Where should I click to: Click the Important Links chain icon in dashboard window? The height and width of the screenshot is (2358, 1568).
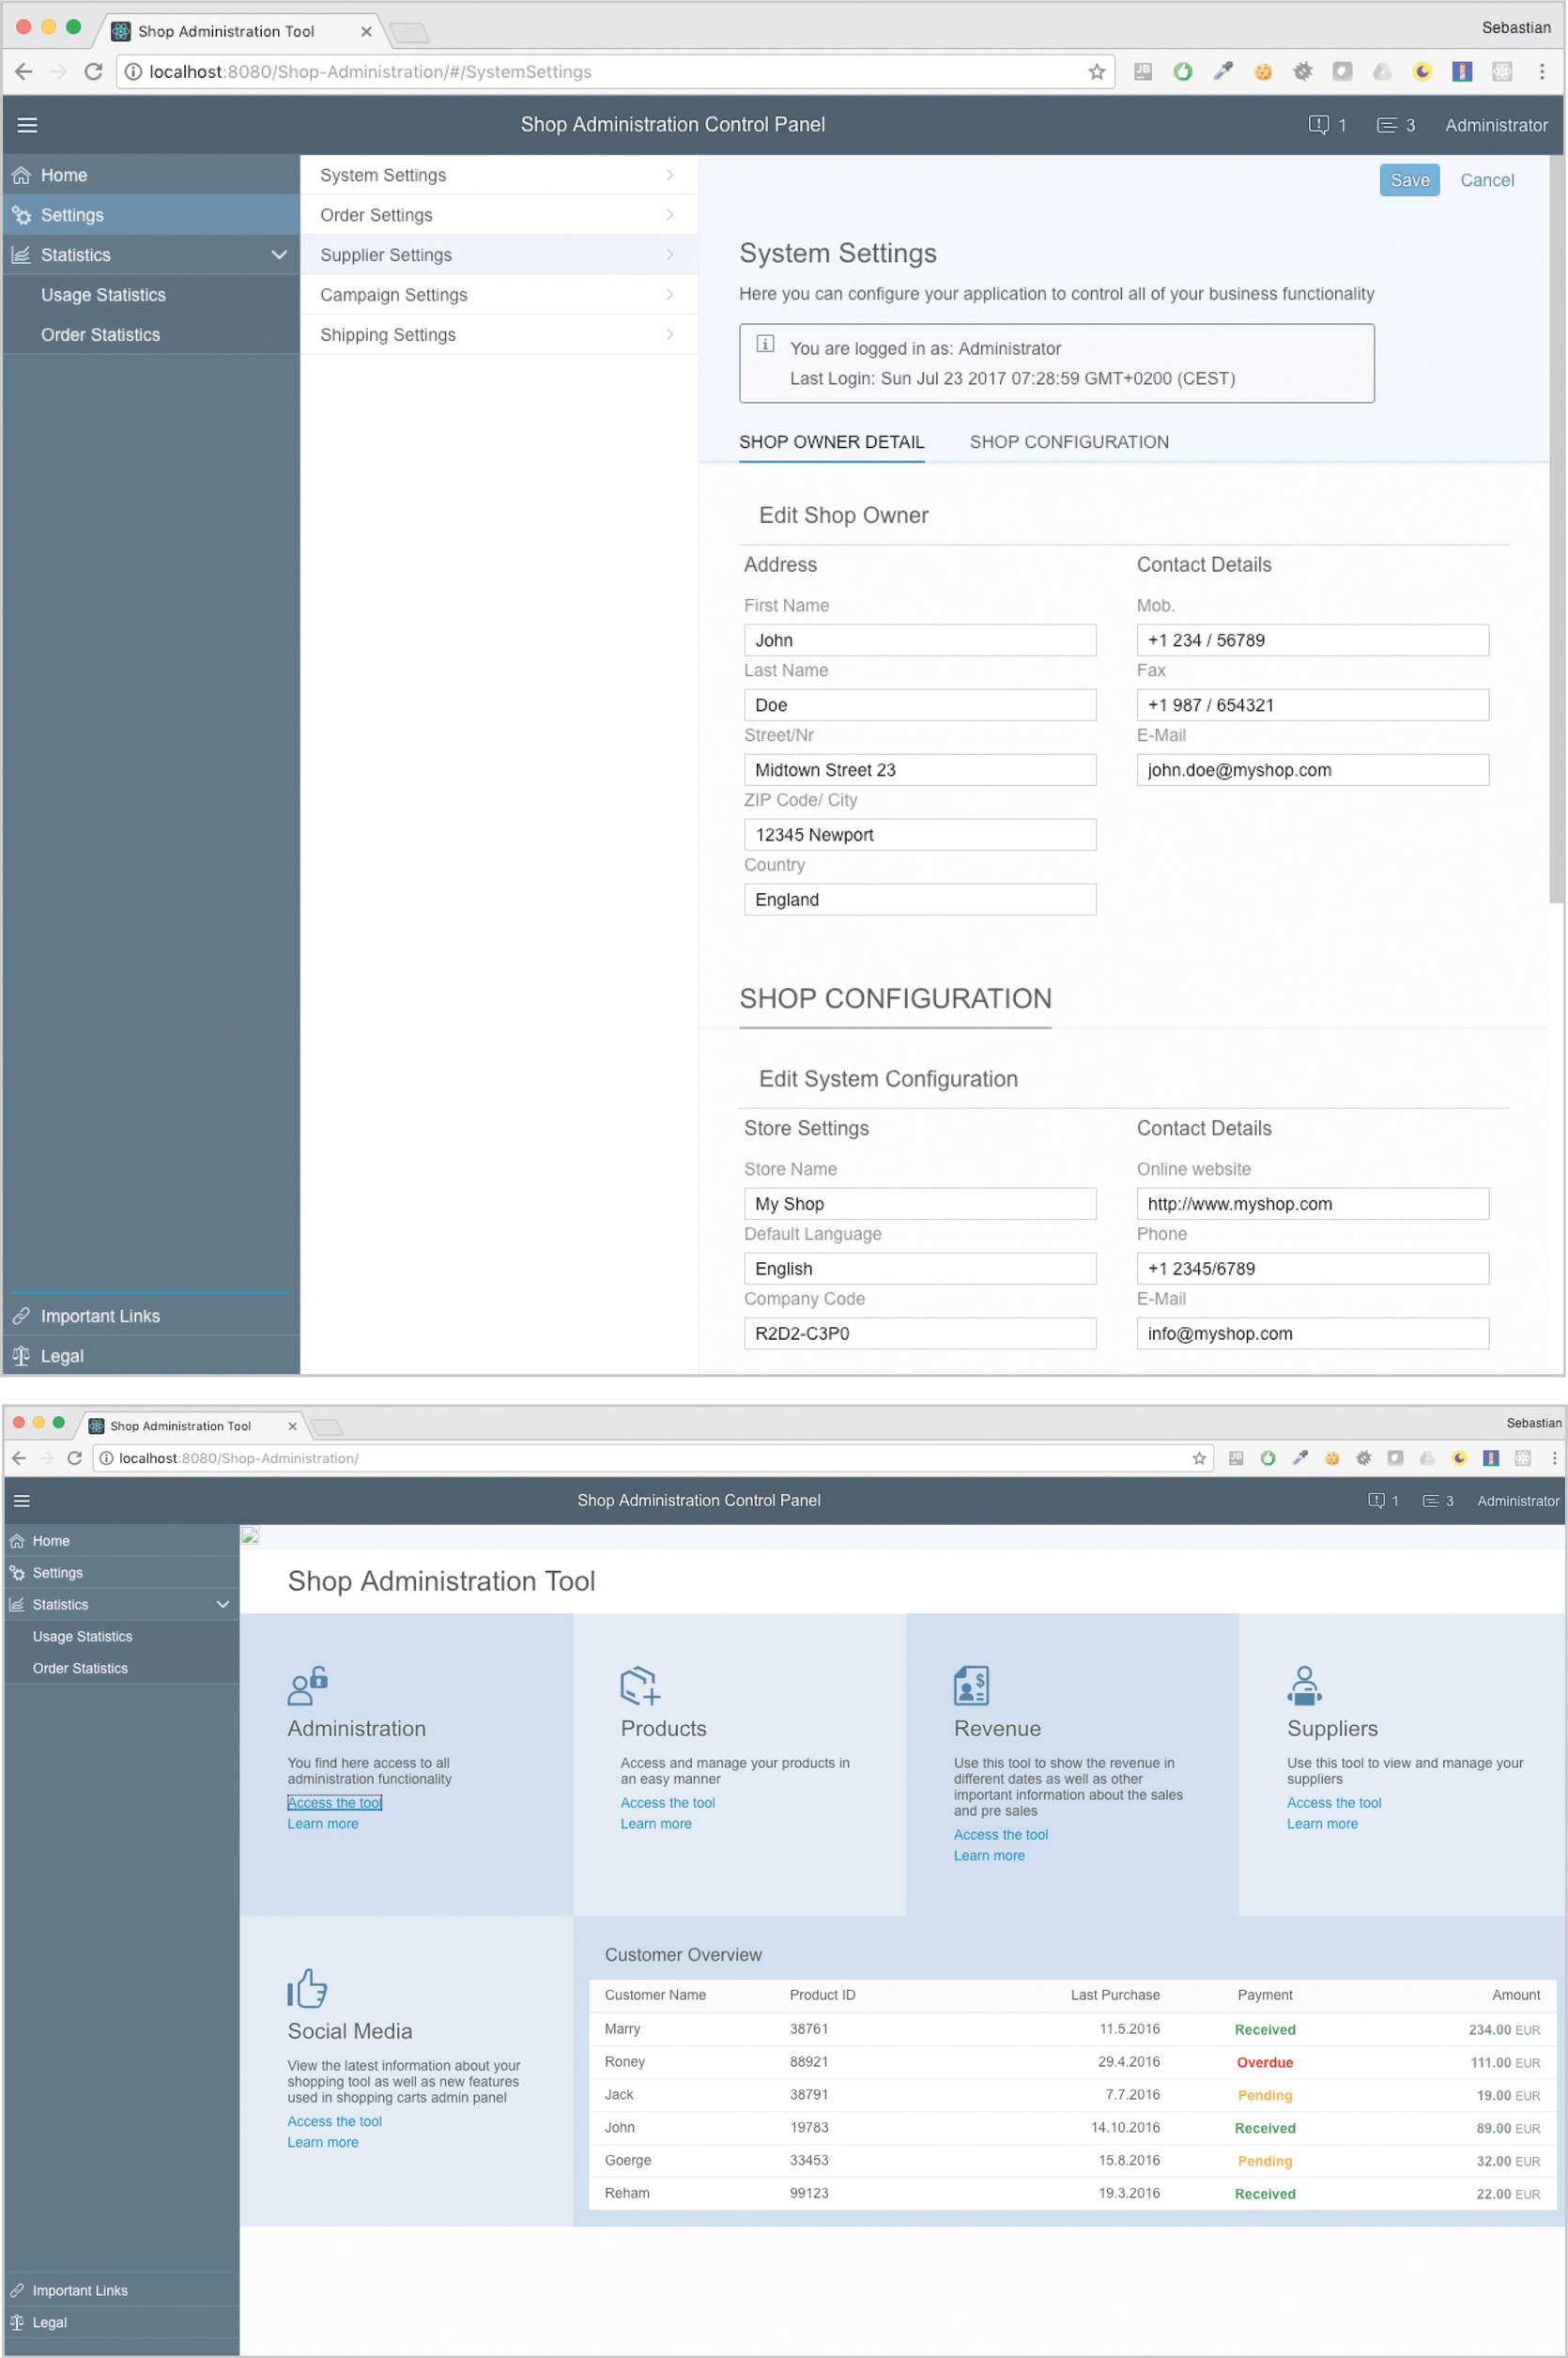tap(17, 2290)
